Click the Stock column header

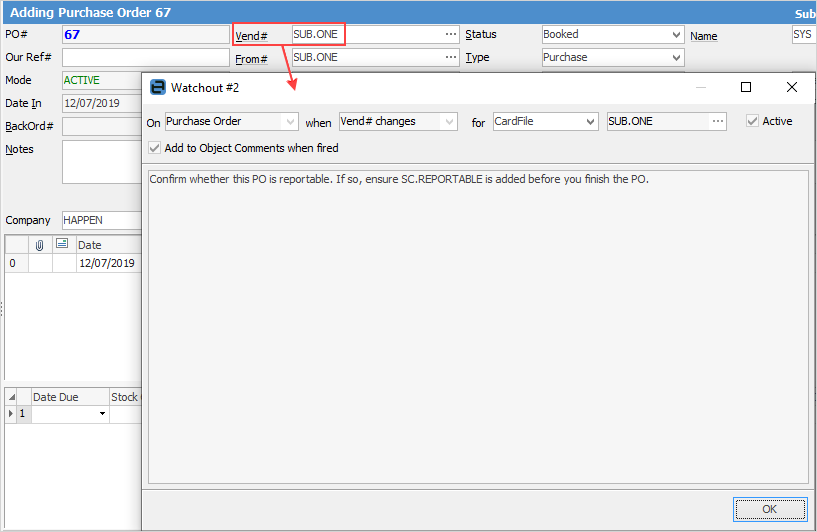click(x=125, y=397)
